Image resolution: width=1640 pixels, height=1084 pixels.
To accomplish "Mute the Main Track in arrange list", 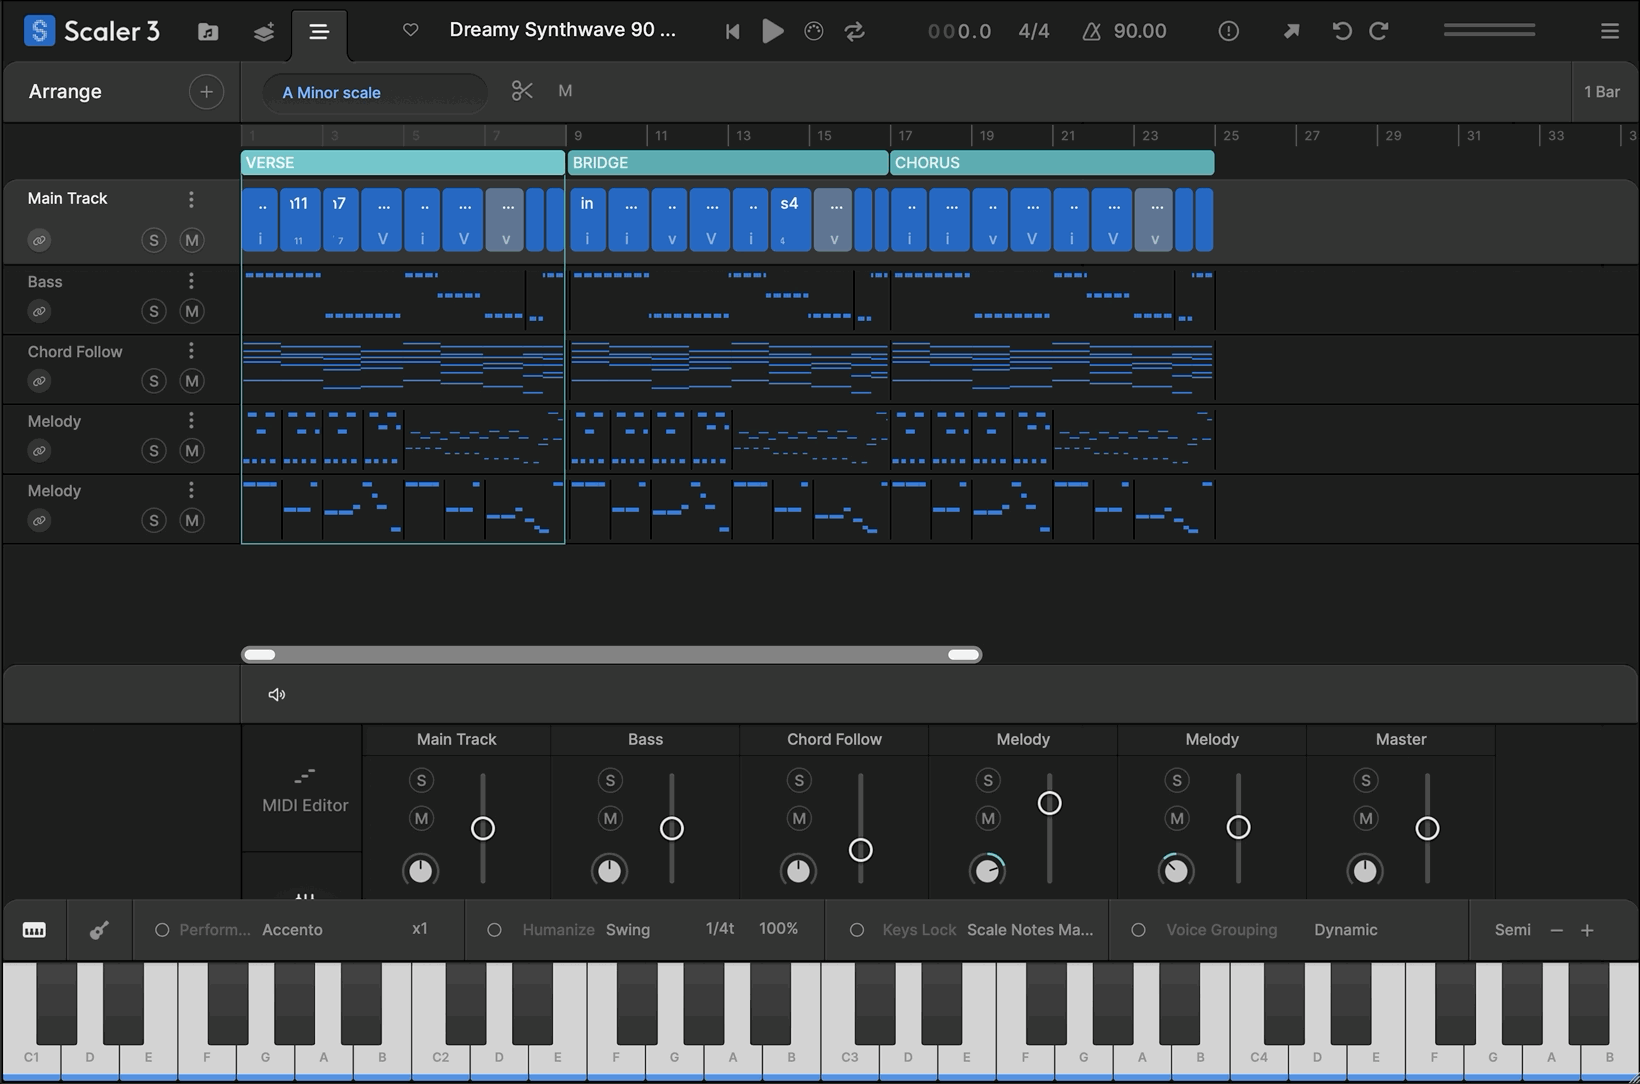I will [192, 240].
